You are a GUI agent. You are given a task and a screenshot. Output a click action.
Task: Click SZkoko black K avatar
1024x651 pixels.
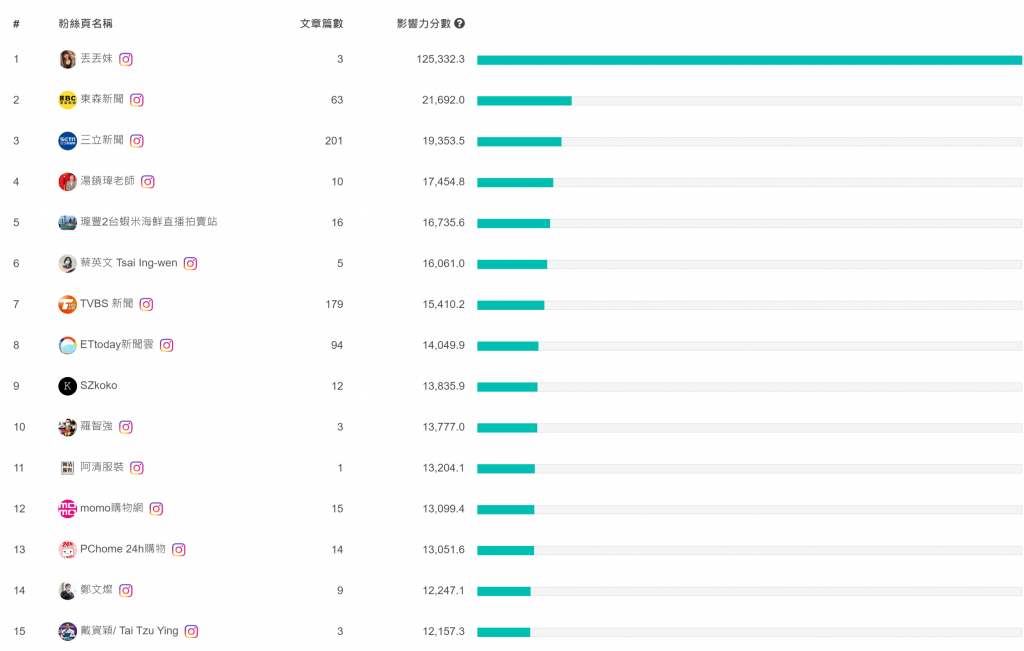pos(67,386)
